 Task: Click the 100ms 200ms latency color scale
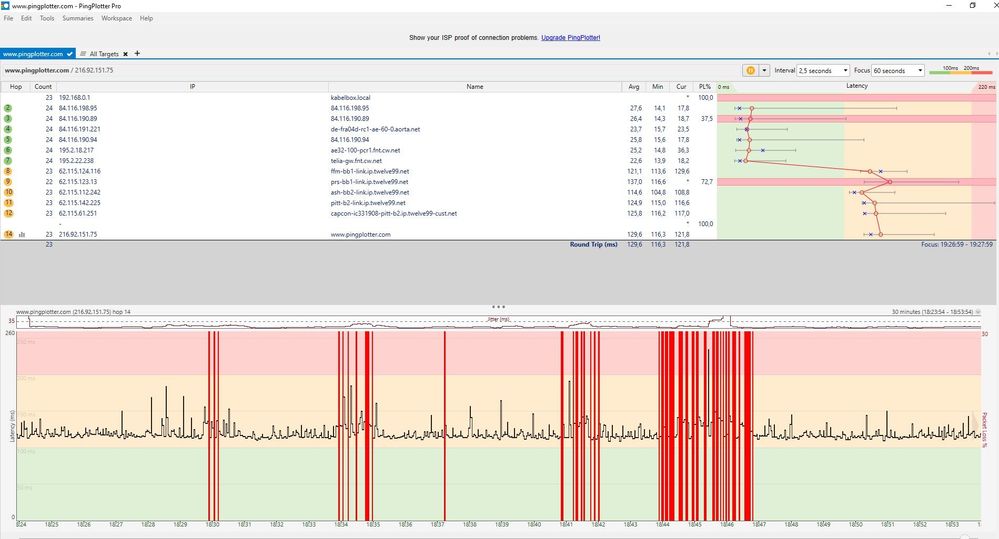click(962, 71)
